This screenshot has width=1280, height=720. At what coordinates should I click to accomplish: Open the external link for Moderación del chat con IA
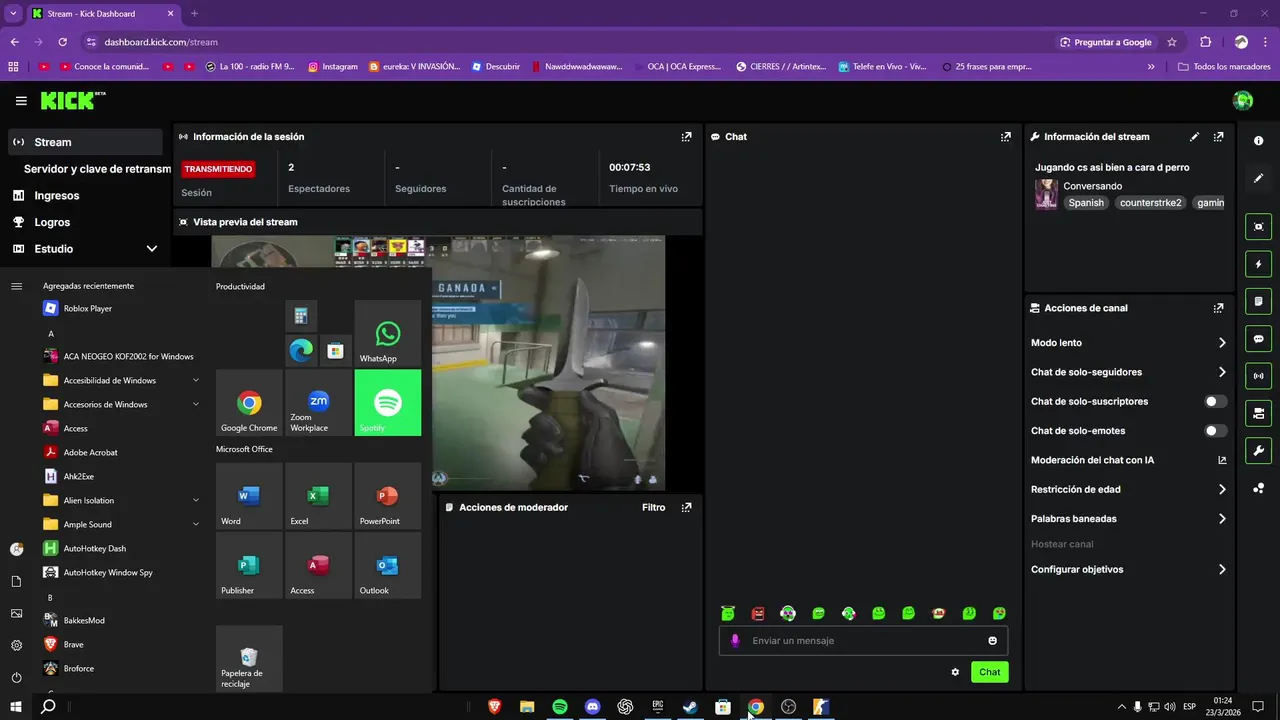pos(1222,461)
